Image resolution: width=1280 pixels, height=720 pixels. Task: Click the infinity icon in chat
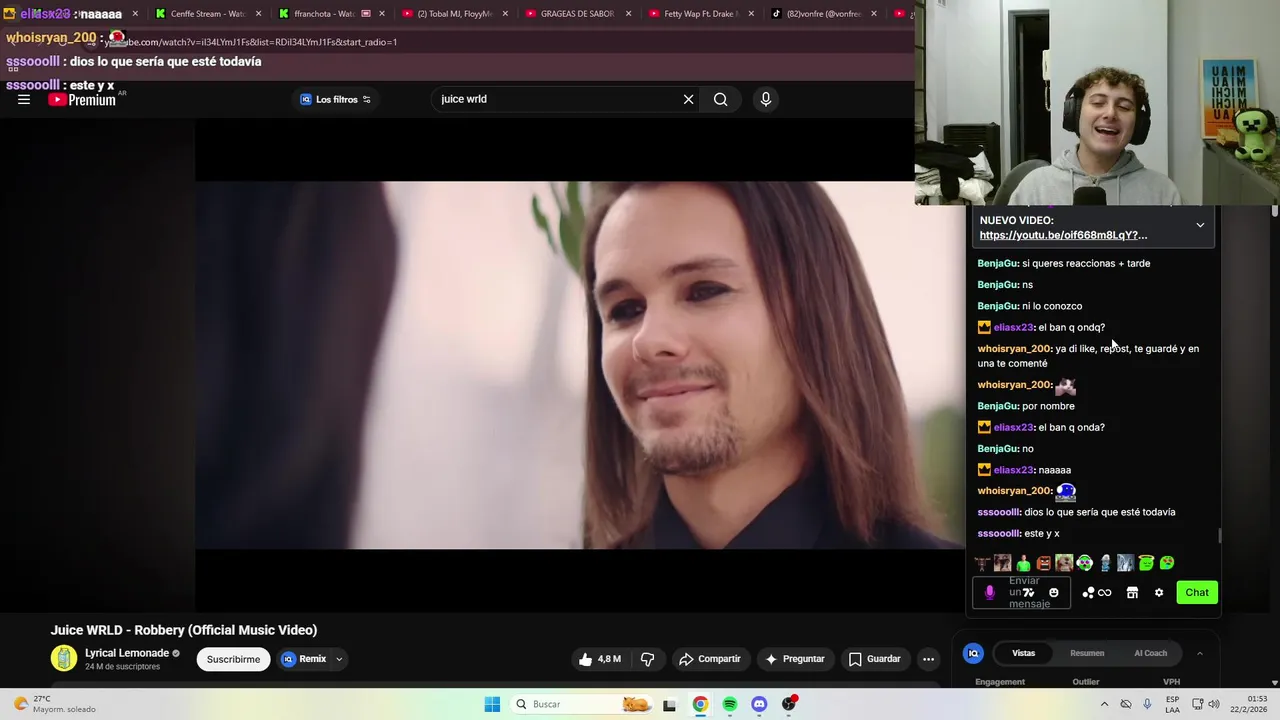click(1105, 592)
